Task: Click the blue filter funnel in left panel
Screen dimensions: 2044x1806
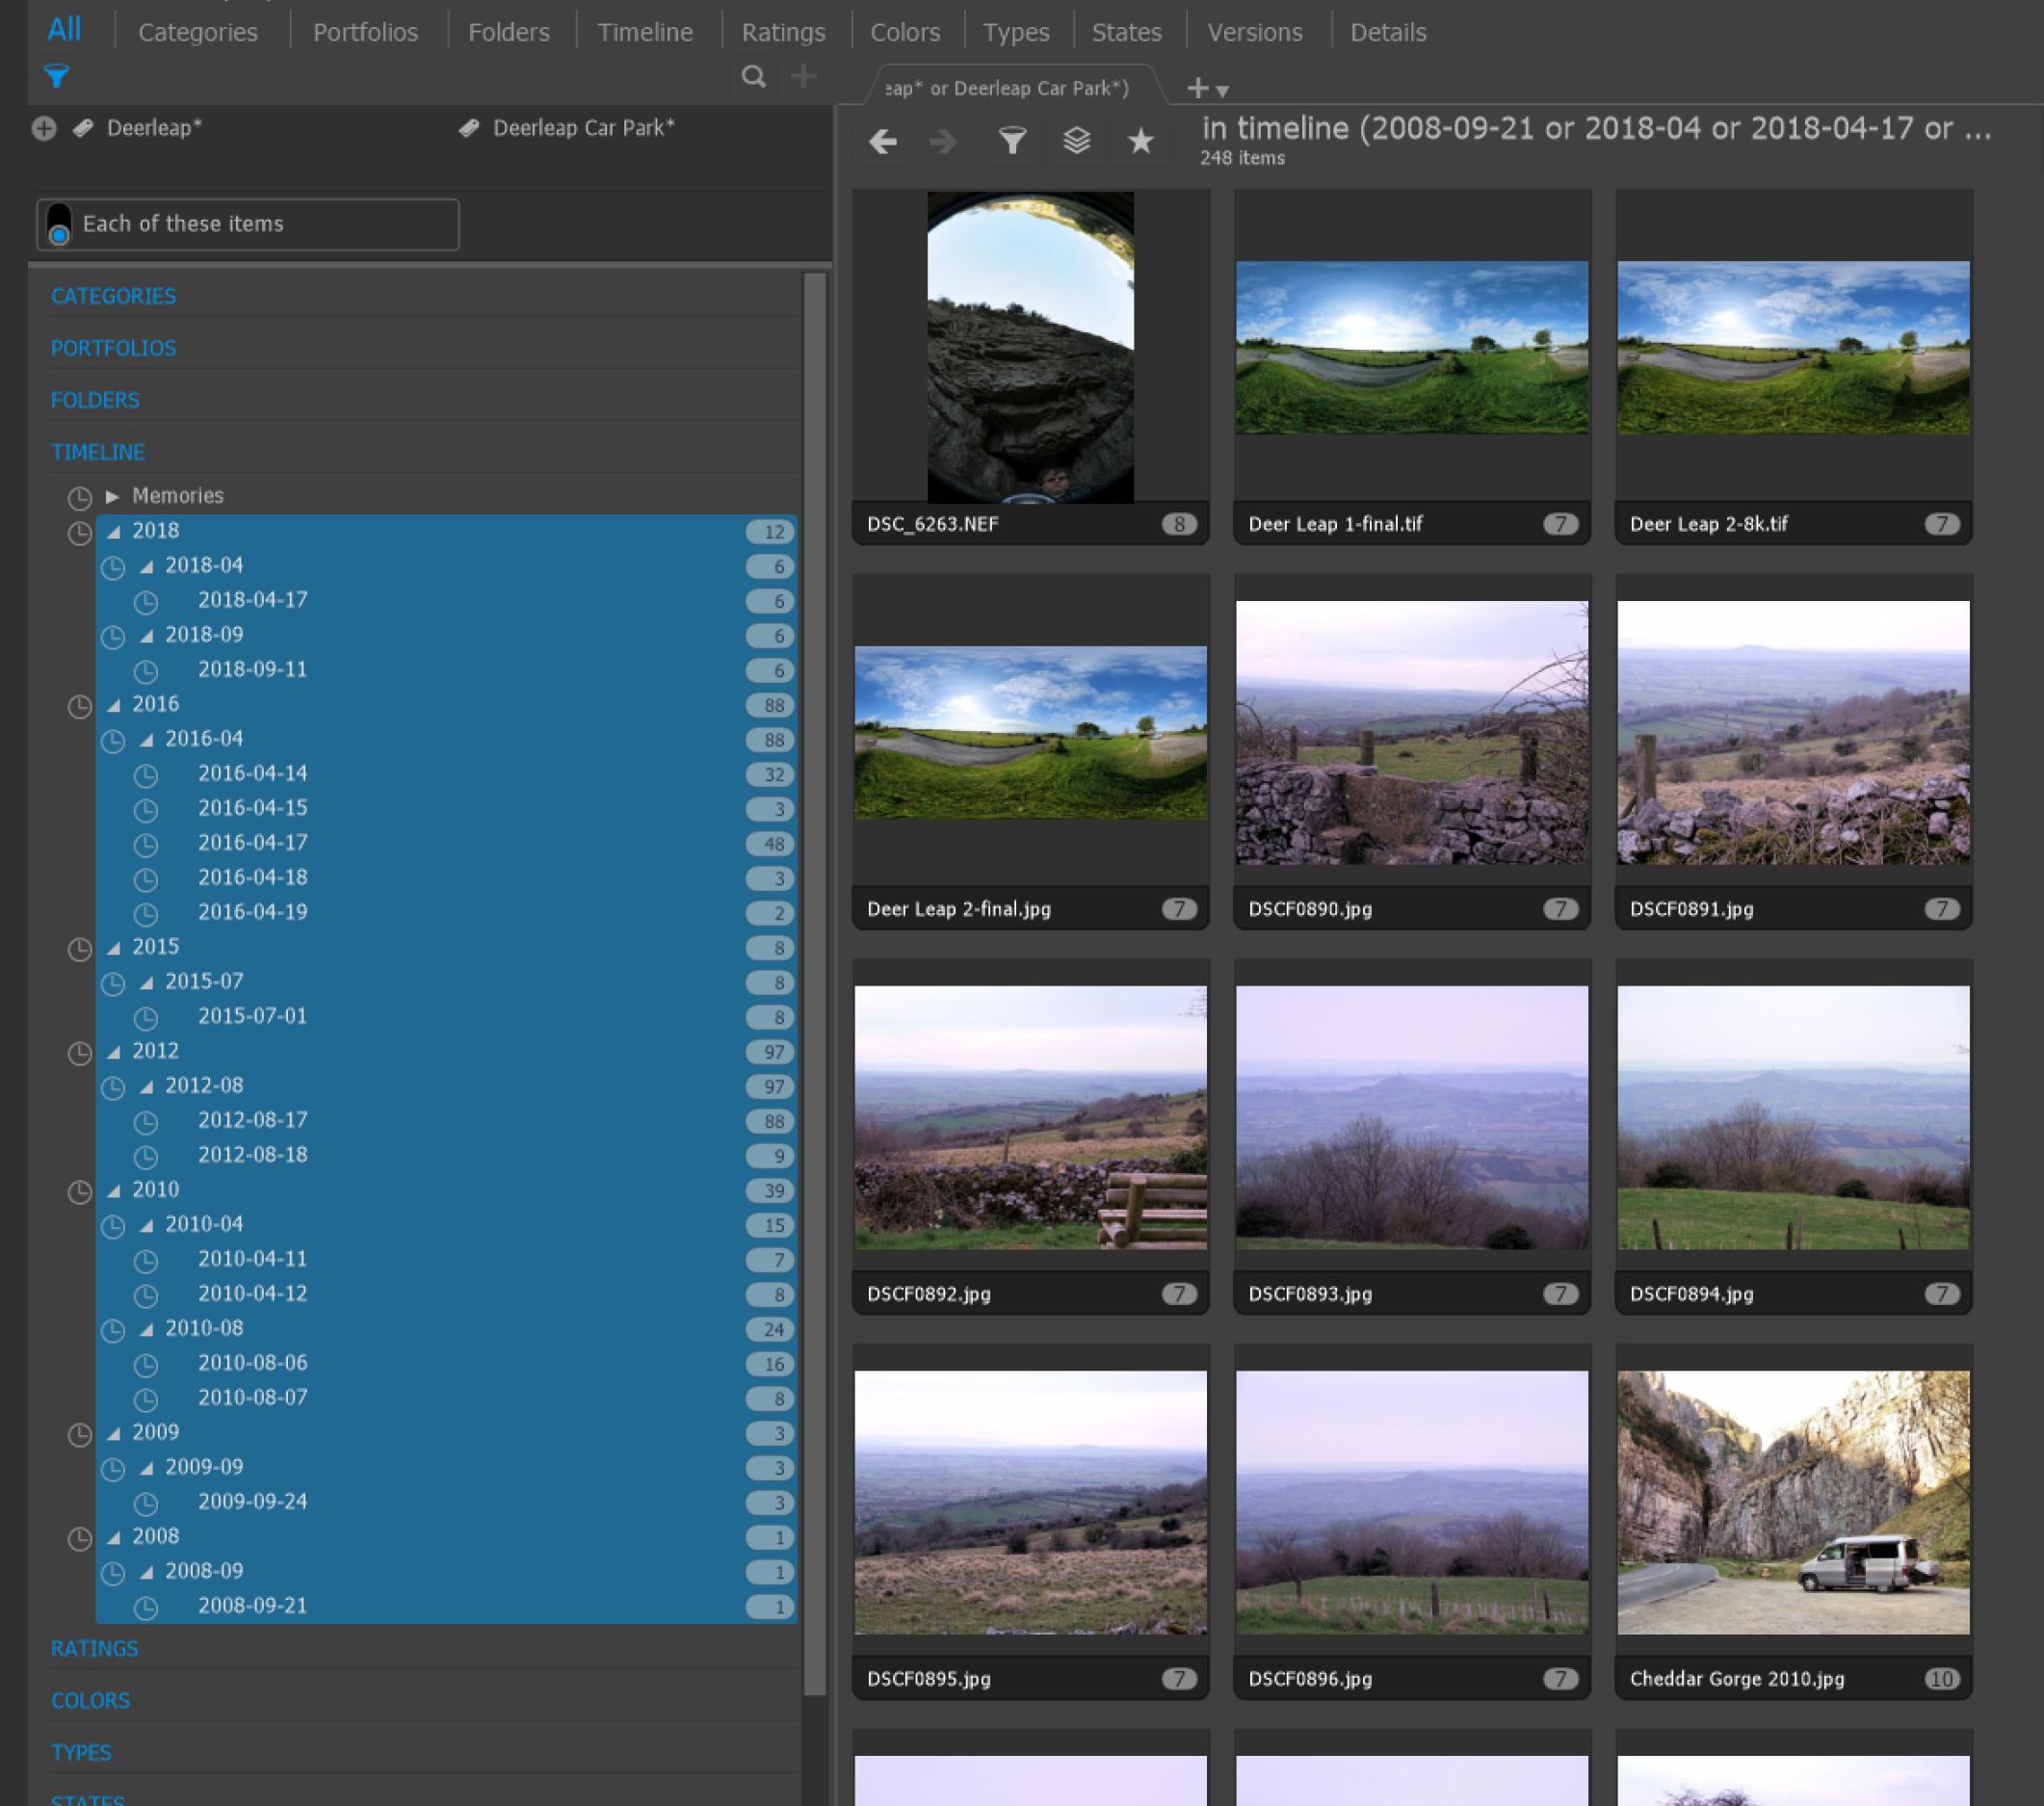Action: (54, 75)
